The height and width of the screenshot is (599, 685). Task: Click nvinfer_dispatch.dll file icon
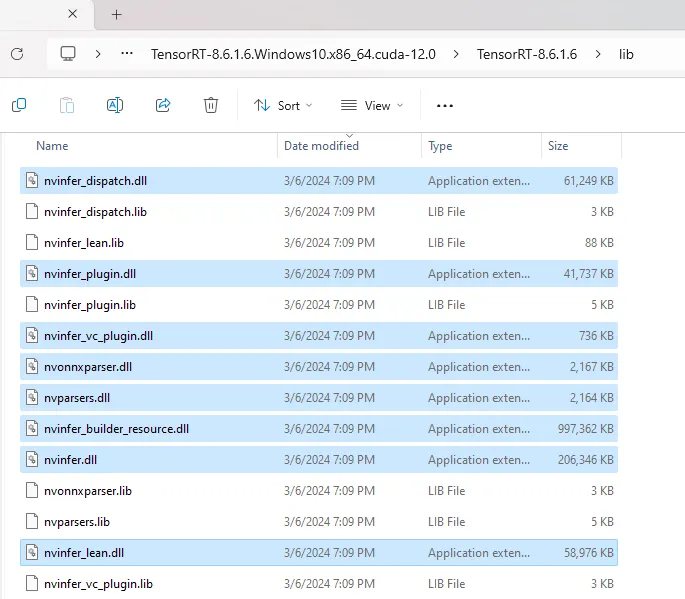pos(32,180)
